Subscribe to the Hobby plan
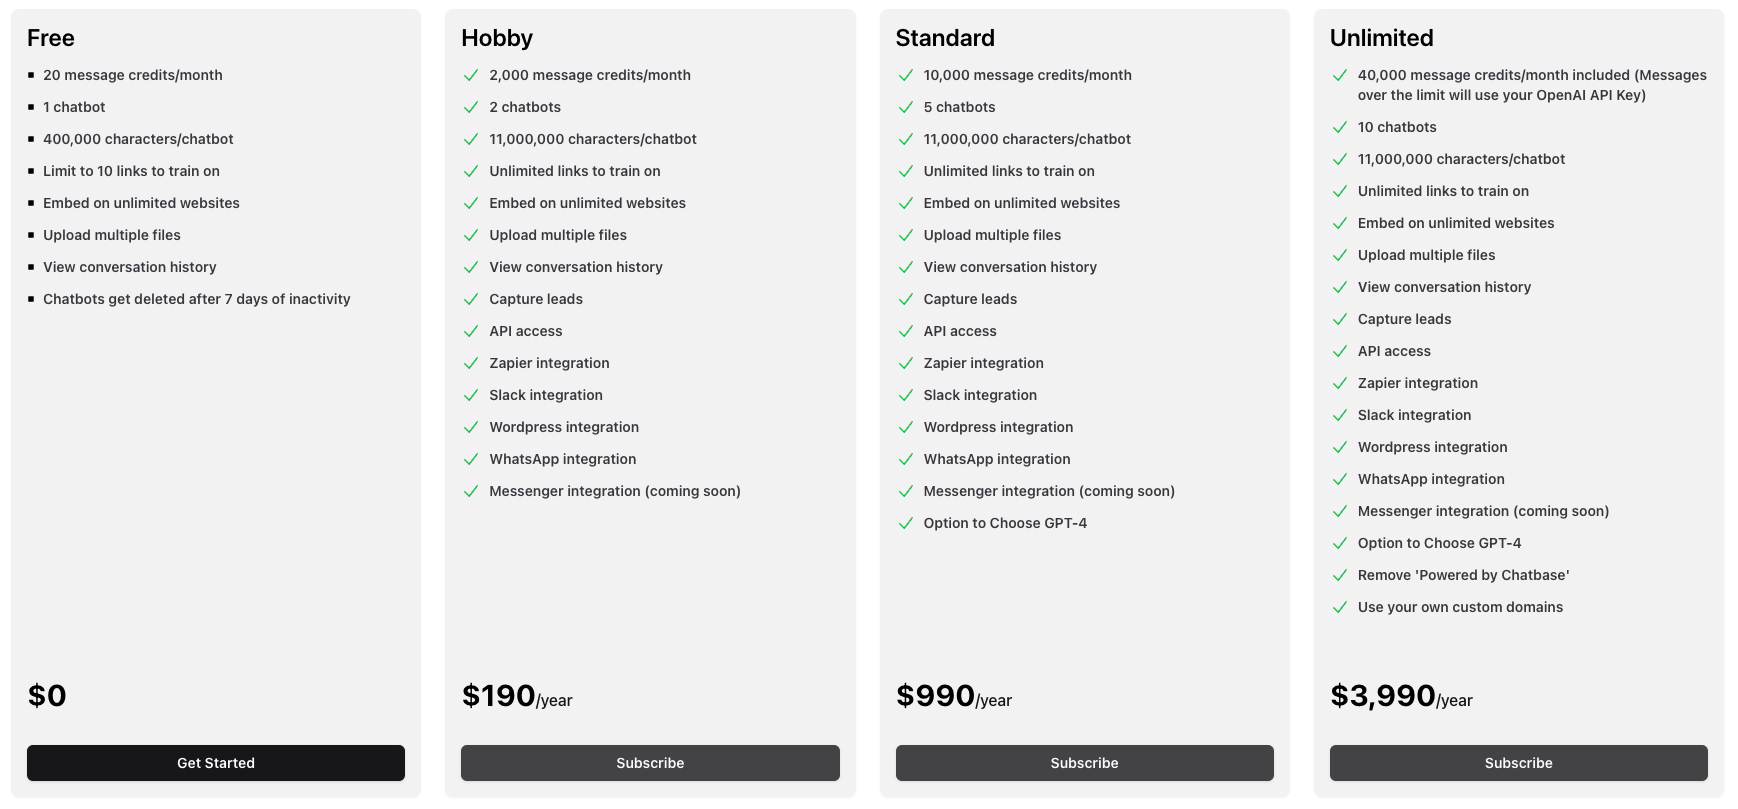The height and width of the screenshot is (809, 1738). tap(650, 763)
